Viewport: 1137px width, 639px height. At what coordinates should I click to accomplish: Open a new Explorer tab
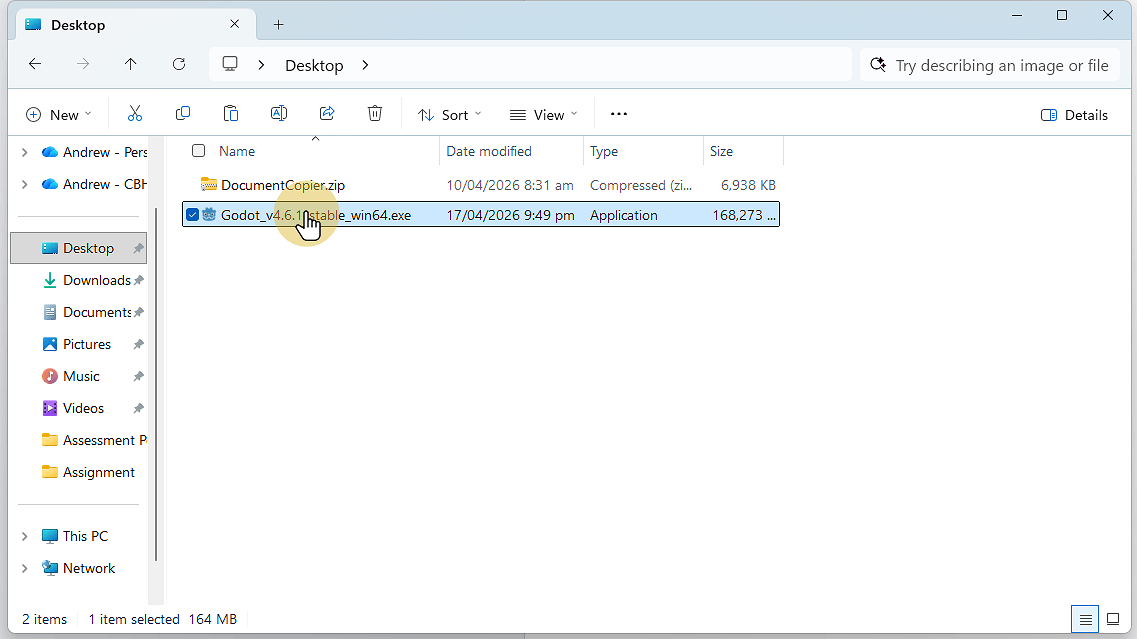tap(278, 23)
